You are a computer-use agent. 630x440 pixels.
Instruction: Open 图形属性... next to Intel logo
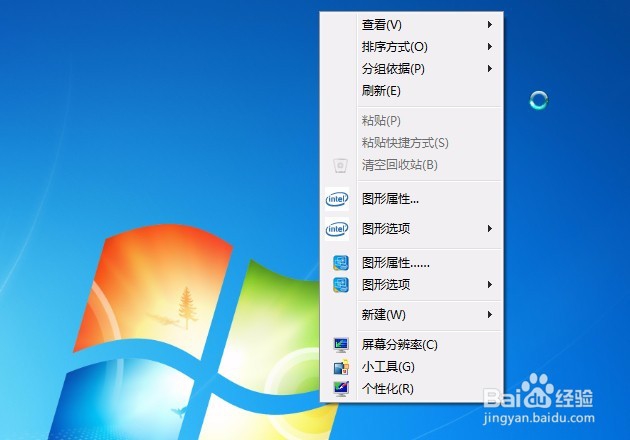click(411, 199)
